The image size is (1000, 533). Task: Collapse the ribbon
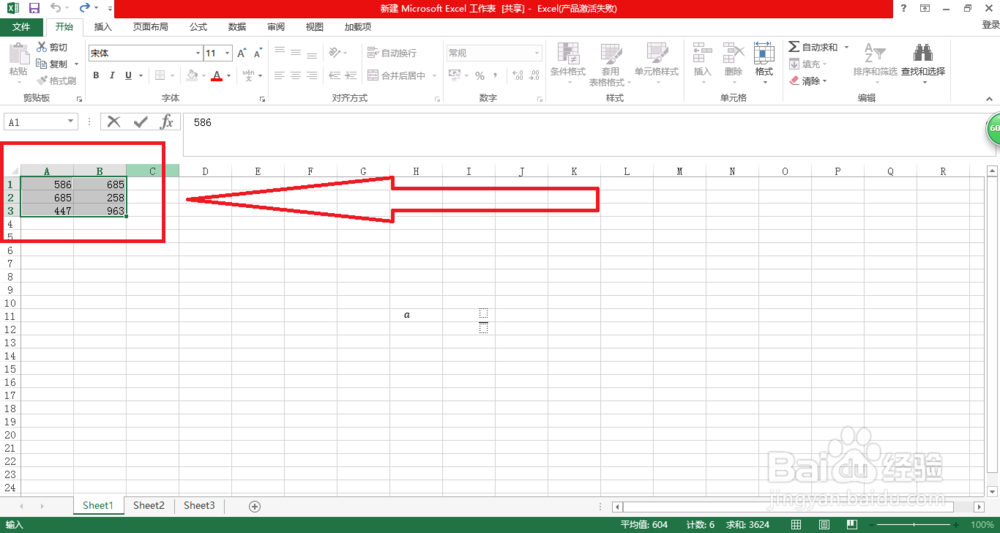(989, 99)
